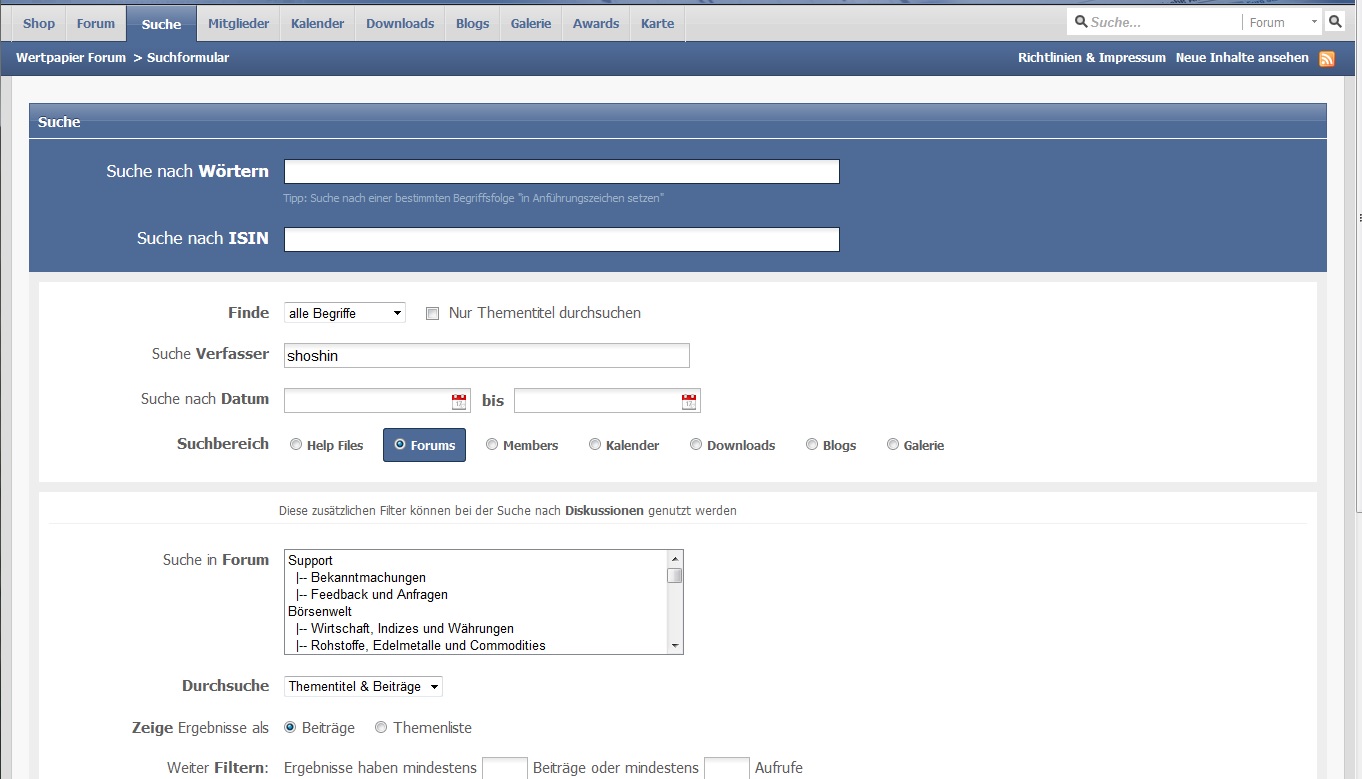Click the 'Suche nach Wörtern' input field
1362x779 pixels.
[x=562, y=172]
